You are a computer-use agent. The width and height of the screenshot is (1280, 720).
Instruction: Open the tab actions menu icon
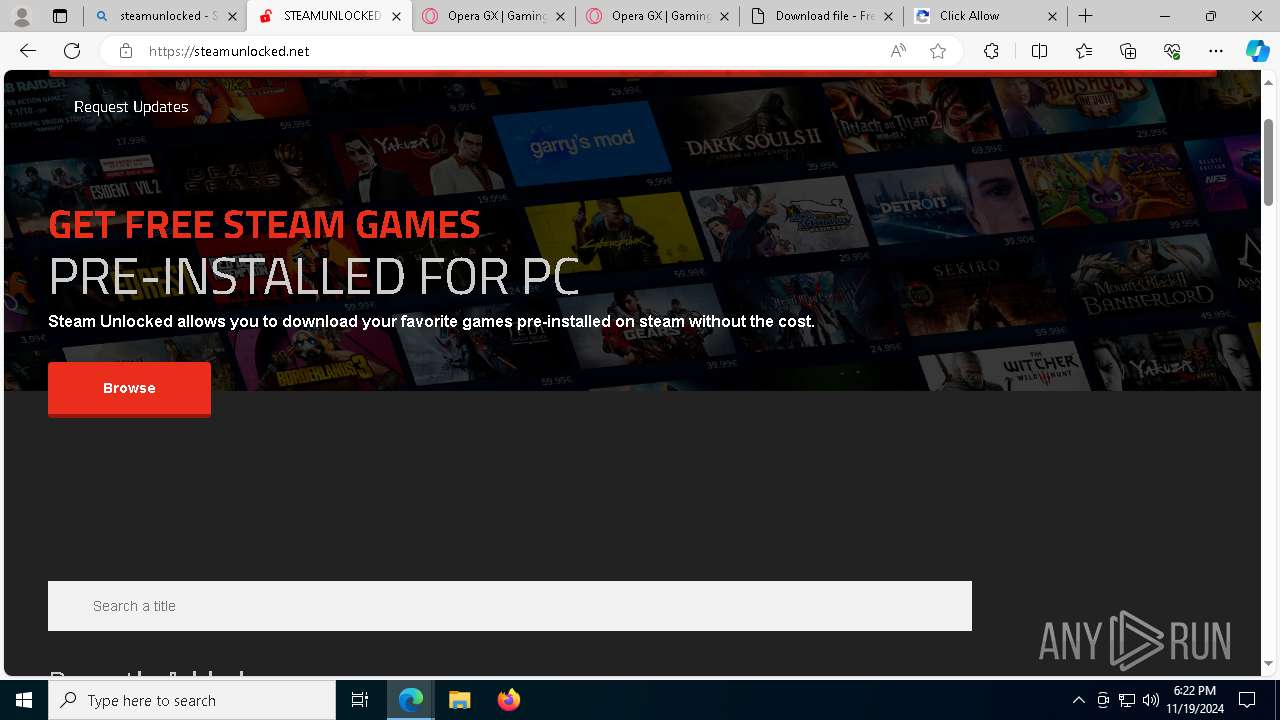pos(60,16)
